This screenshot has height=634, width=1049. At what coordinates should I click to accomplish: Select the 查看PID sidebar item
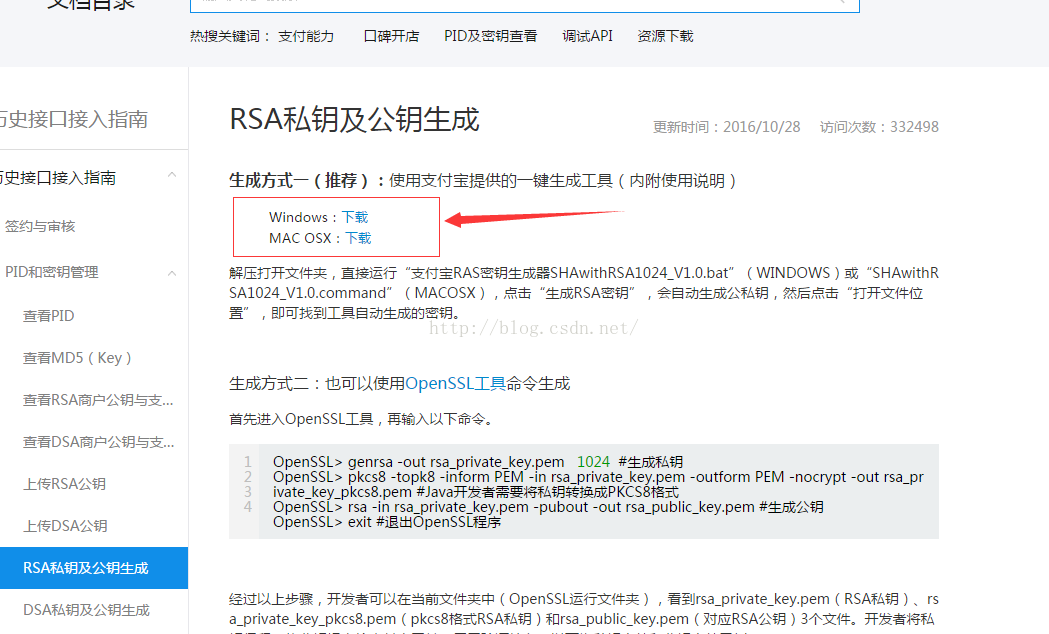click(48, 314)
